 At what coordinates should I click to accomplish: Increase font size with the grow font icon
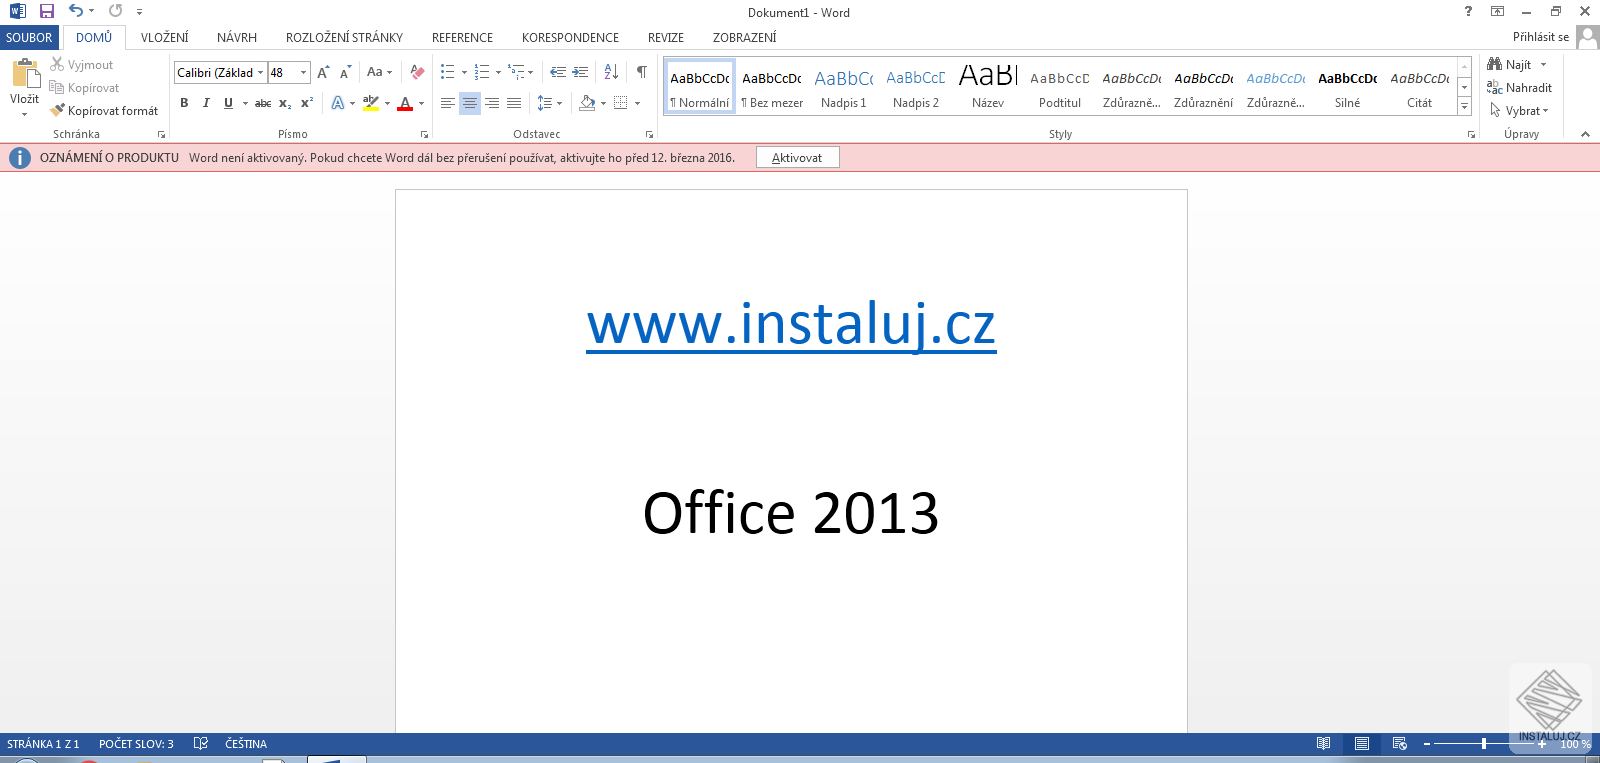coord(323,72)
